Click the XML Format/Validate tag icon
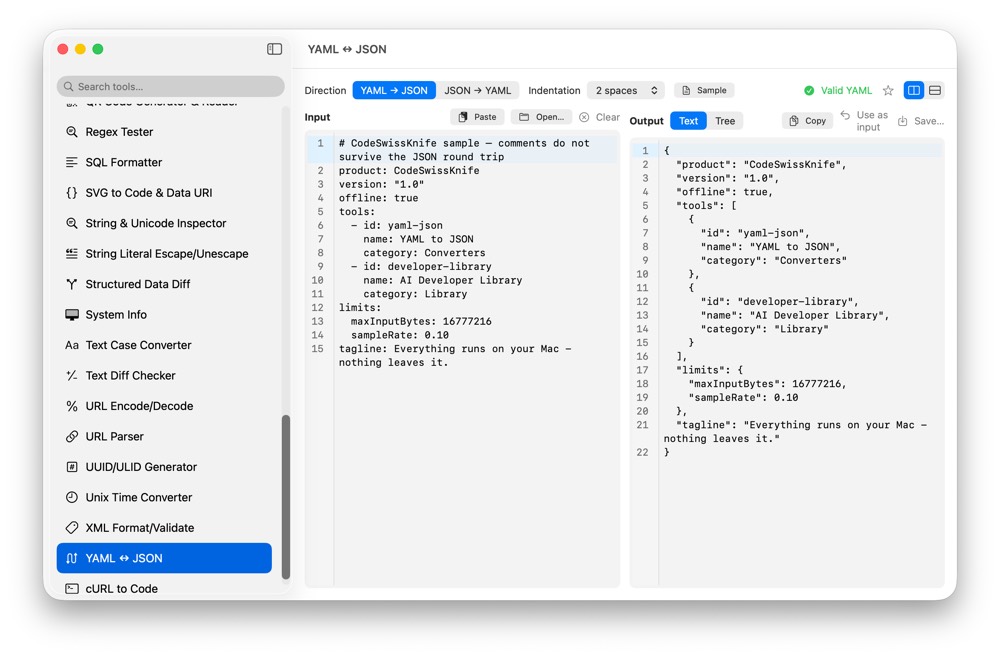Screen dimensions: 1000x657 click(71, 528)
